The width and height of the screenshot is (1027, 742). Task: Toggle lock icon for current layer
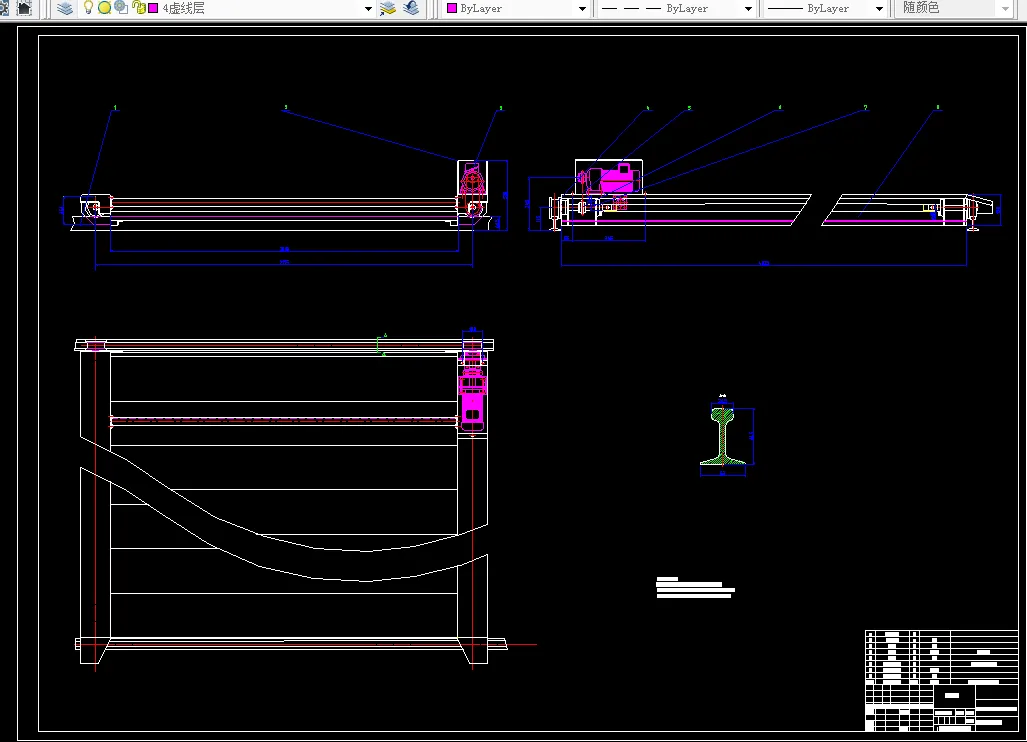(x=138, y=7)
